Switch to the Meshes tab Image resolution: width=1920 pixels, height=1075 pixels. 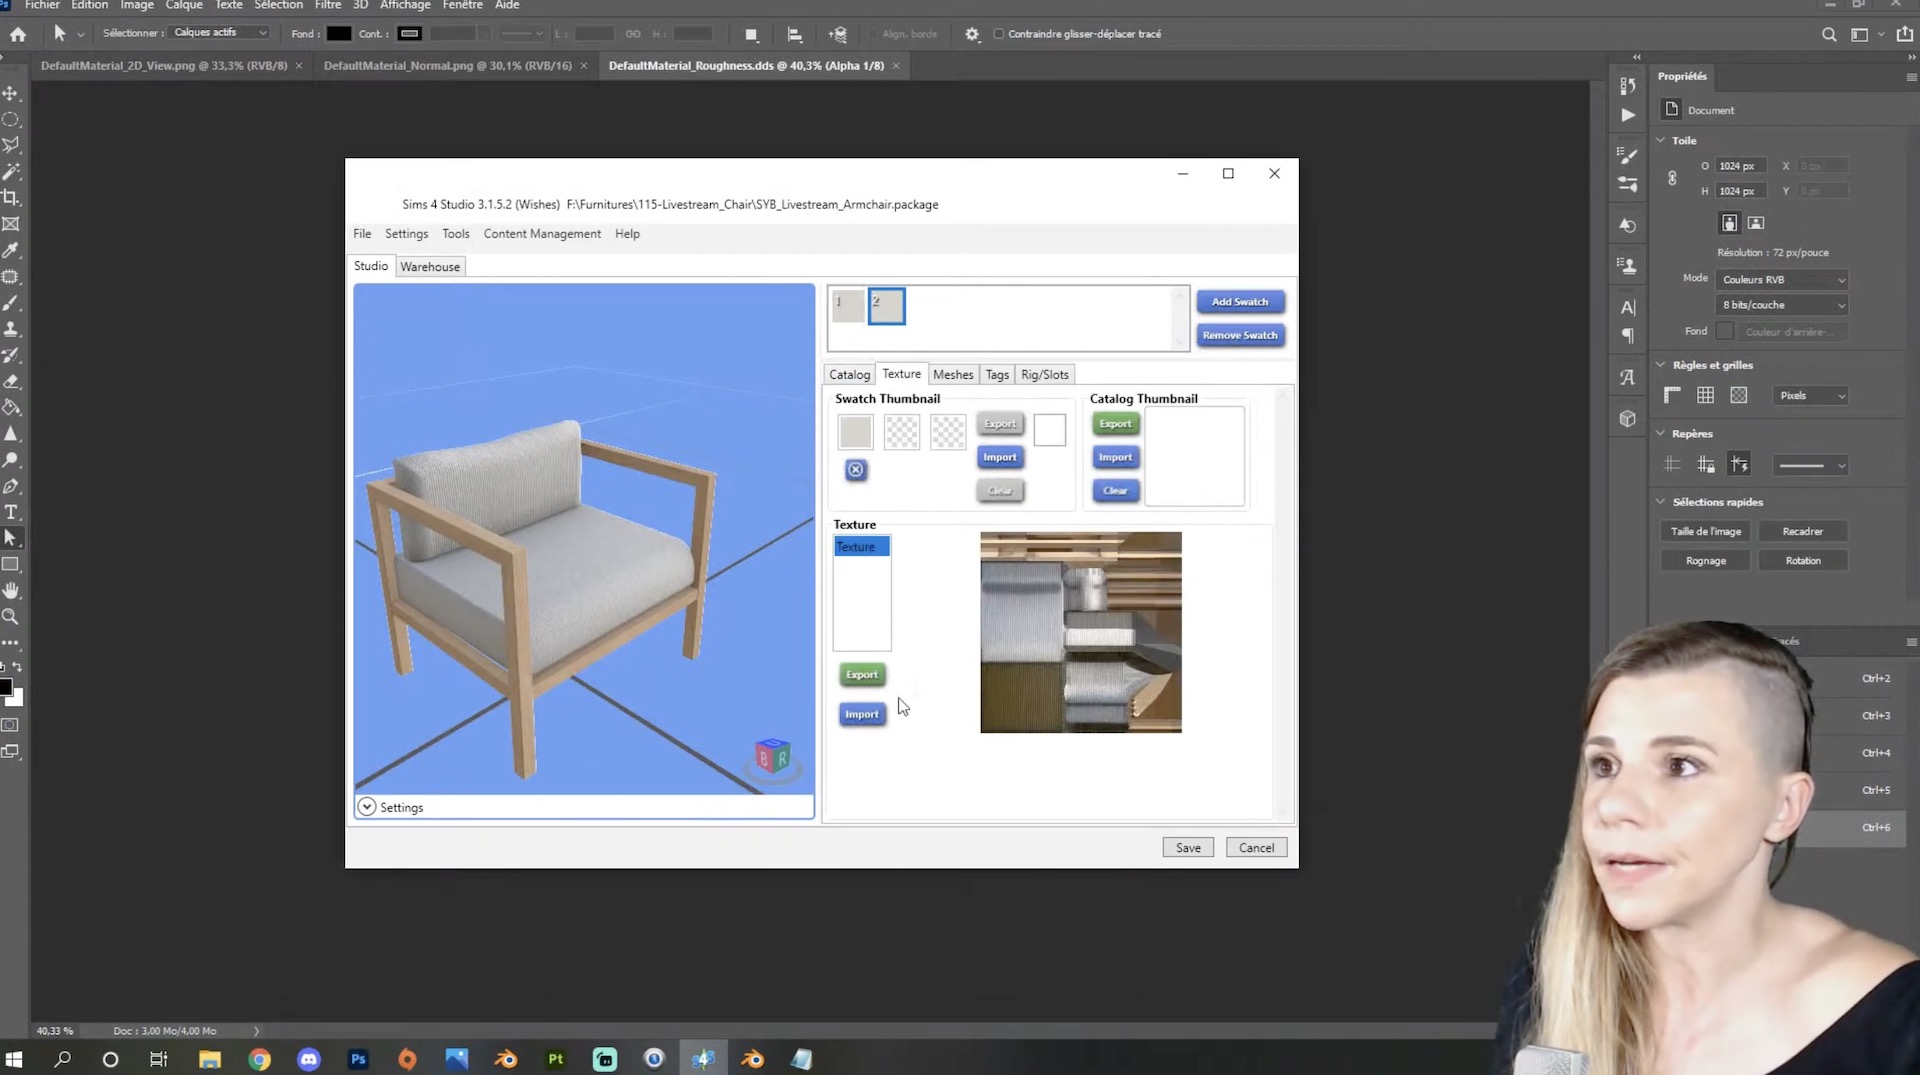coord(952,374)
